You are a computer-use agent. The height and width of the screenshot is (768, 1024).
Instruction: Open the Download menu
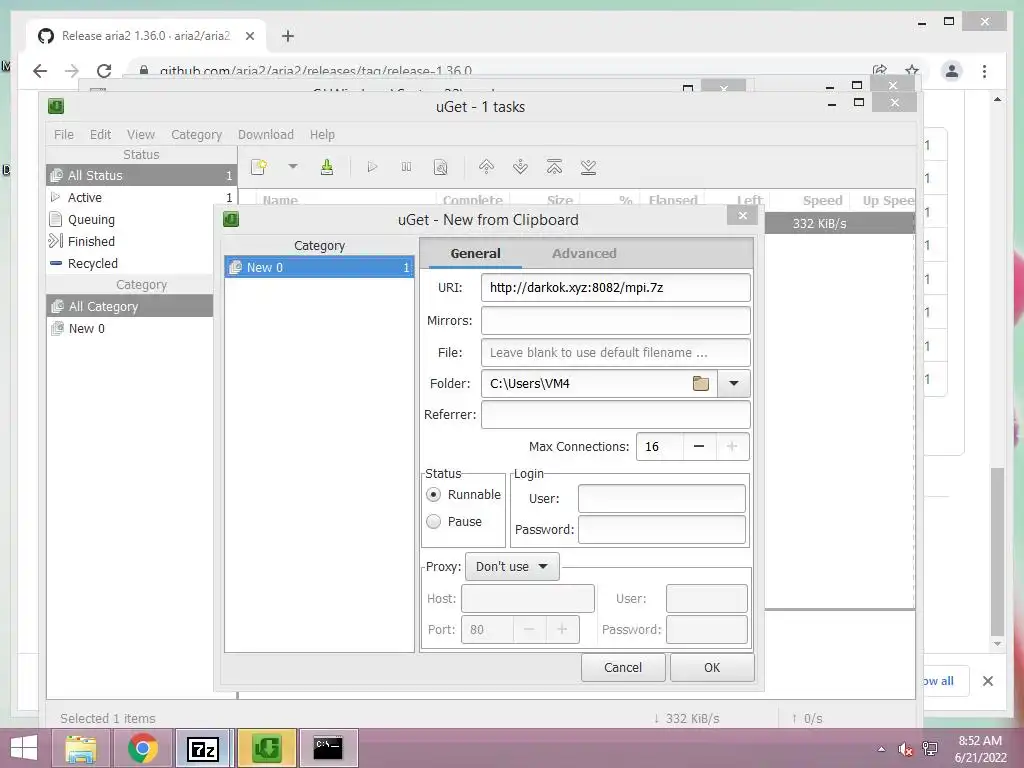tap(266, 135)
